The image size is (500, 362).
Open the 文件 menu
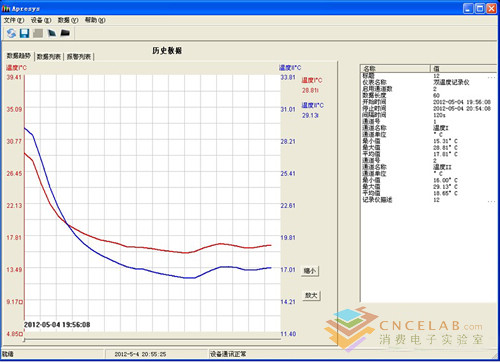[x=14, y=20]
